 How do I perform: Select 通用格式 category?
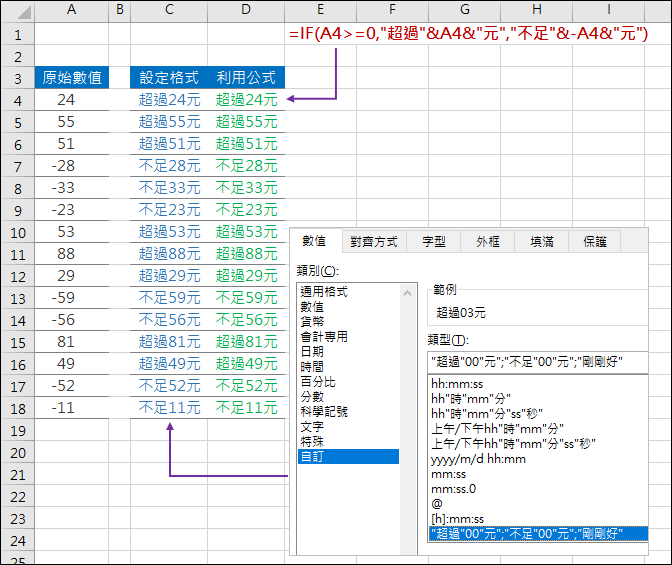(x=348, y=292)
